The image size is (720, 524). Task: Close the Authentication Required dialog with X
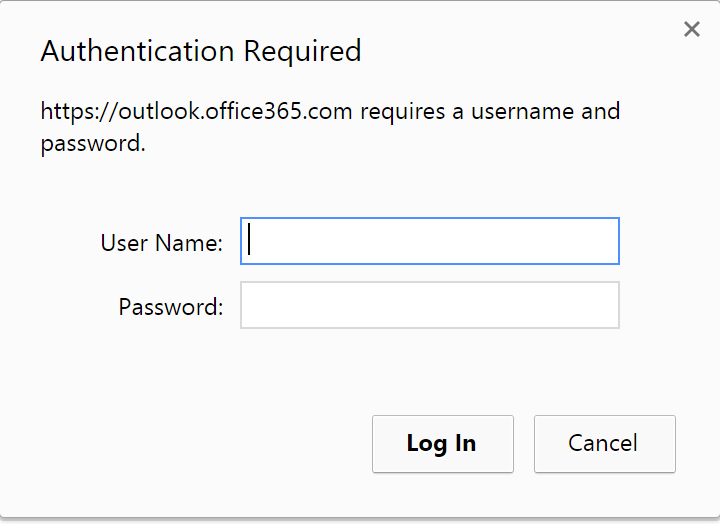(x=691, y=29)
